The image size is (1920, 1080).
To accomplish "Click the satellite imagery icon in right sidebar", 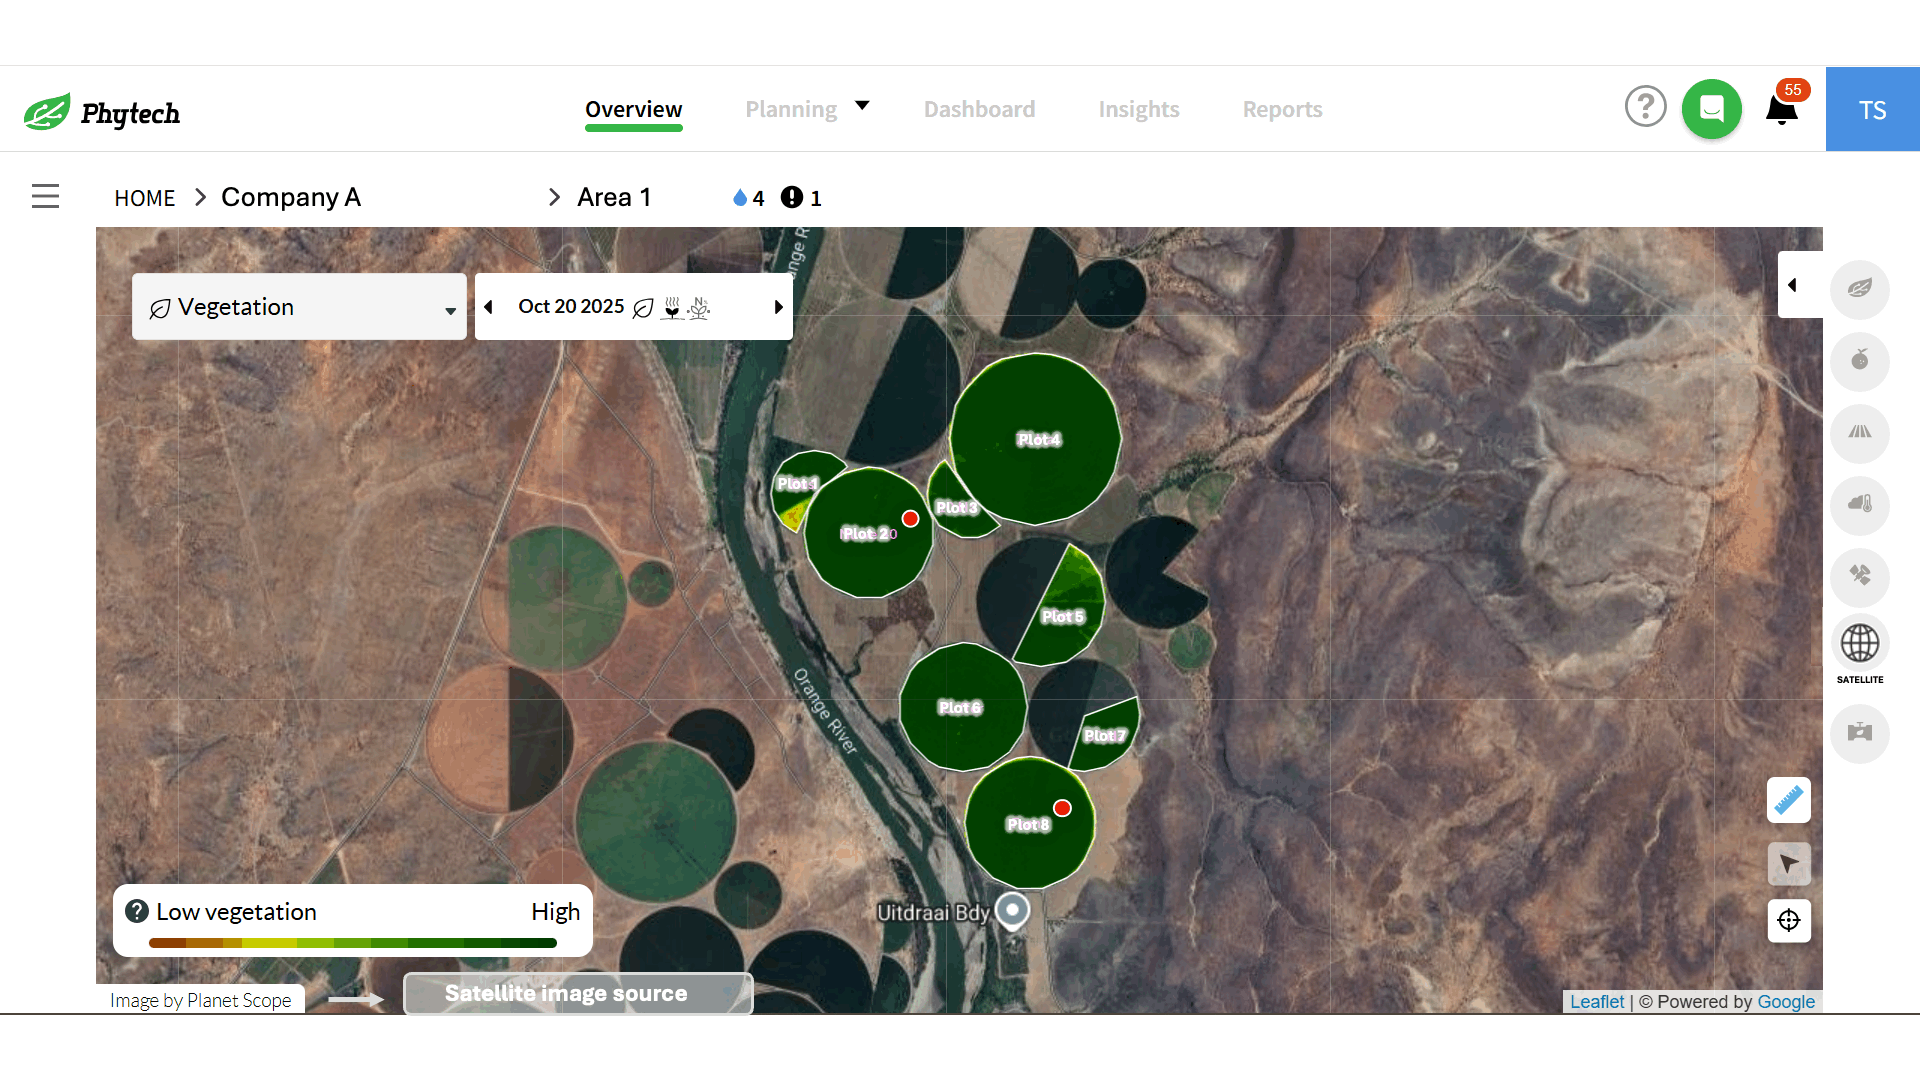I will pyautogui.click(x=1860, y=577).
